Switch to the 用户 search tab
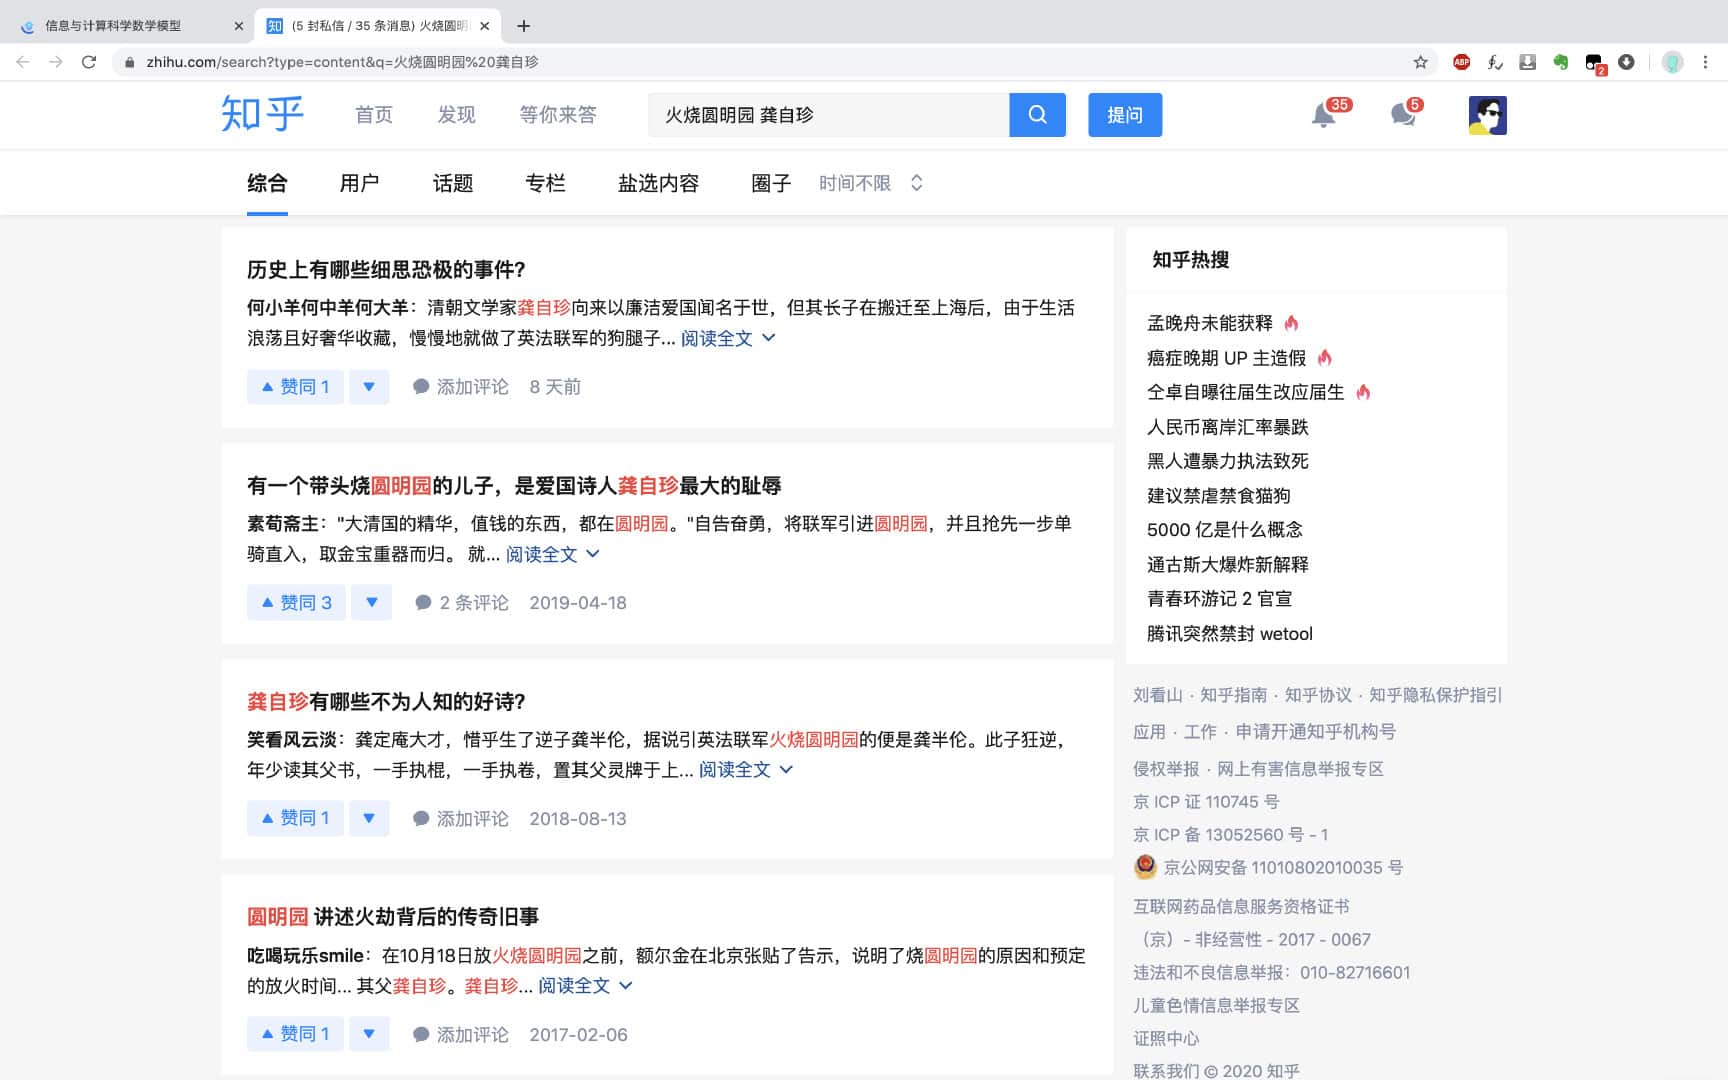1728x1080 pixels. tap(359, 183)
